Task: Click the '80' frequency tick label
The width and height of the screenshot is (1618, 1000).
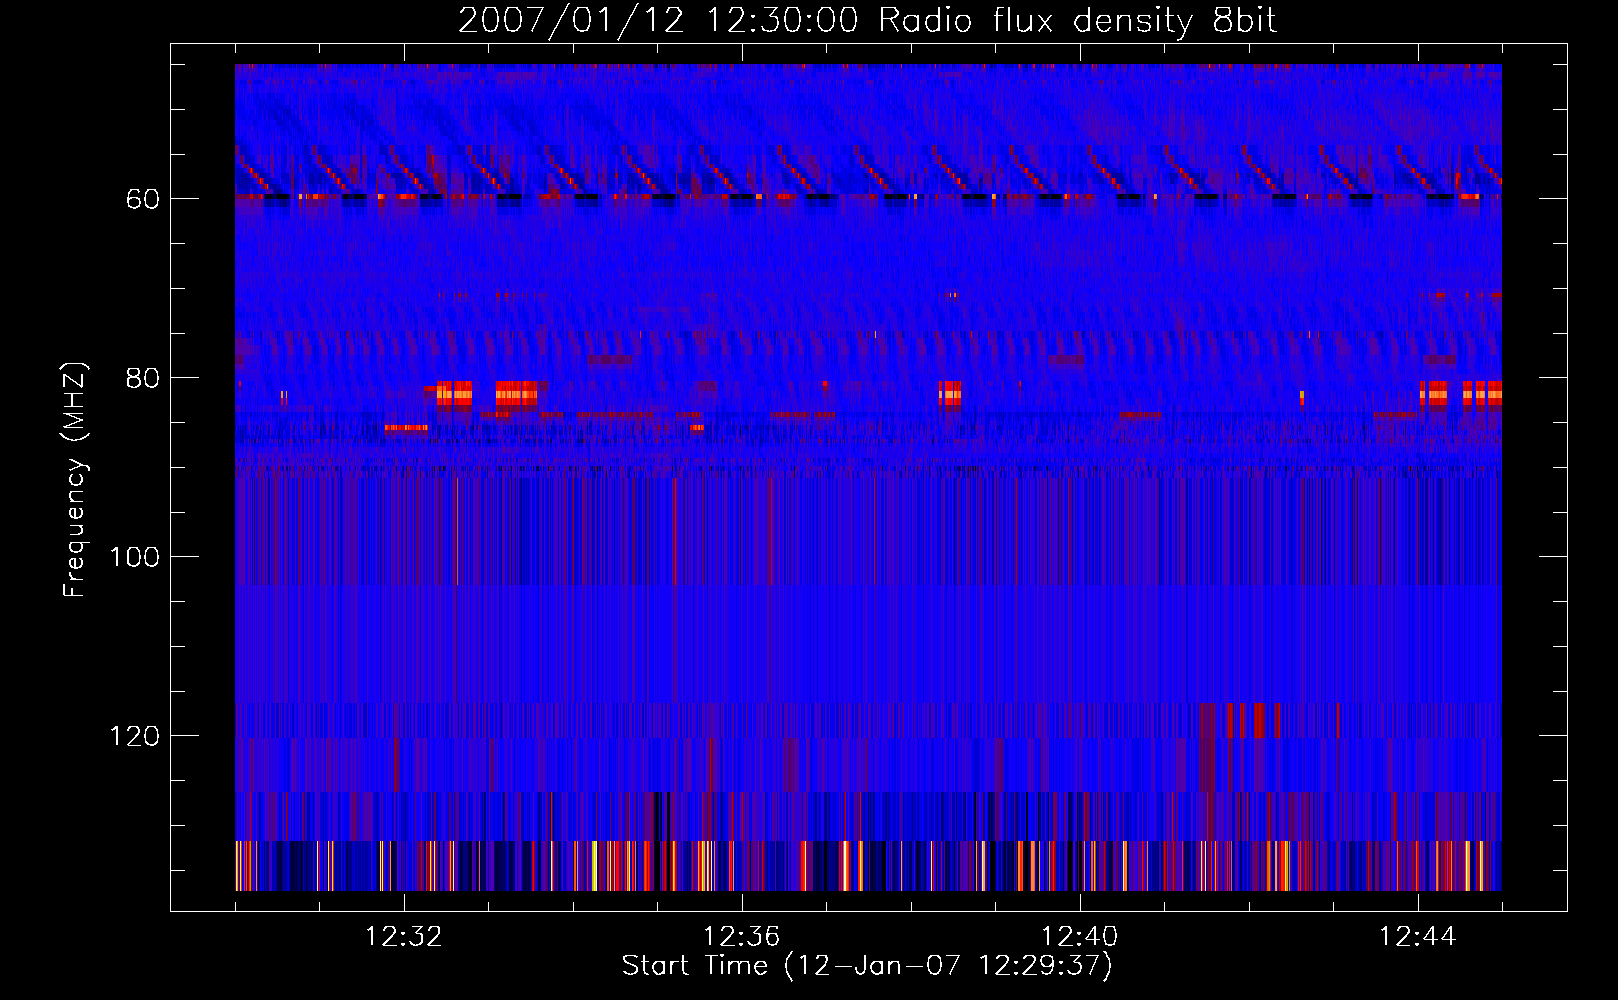Action: click(143, 378)
